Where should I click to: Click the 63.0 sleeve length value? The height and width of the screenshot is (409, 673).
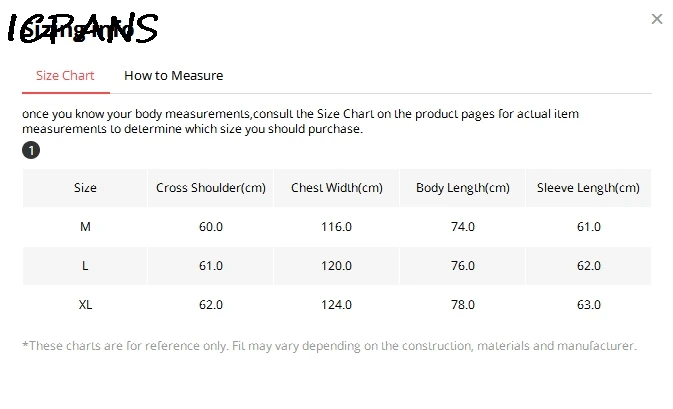coord(588,305)
